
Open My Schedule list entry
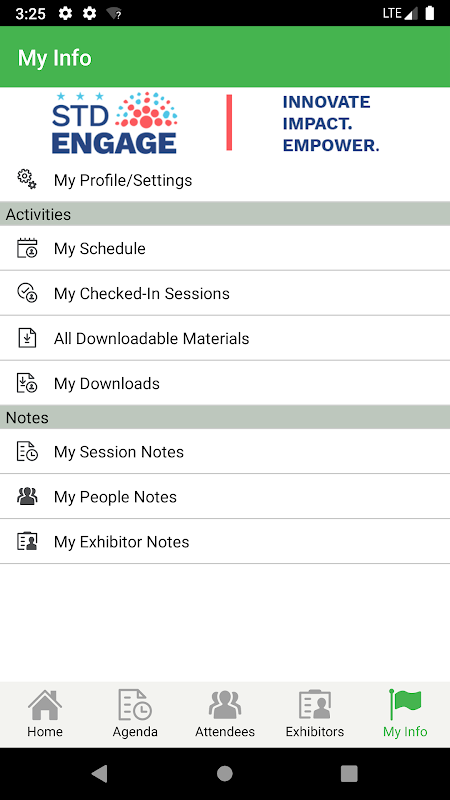[x=225, y=248]
